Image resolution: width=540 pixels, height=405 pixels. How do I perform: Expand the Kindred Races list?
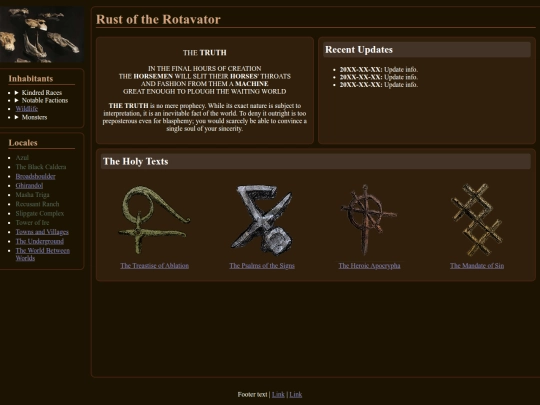38,93
